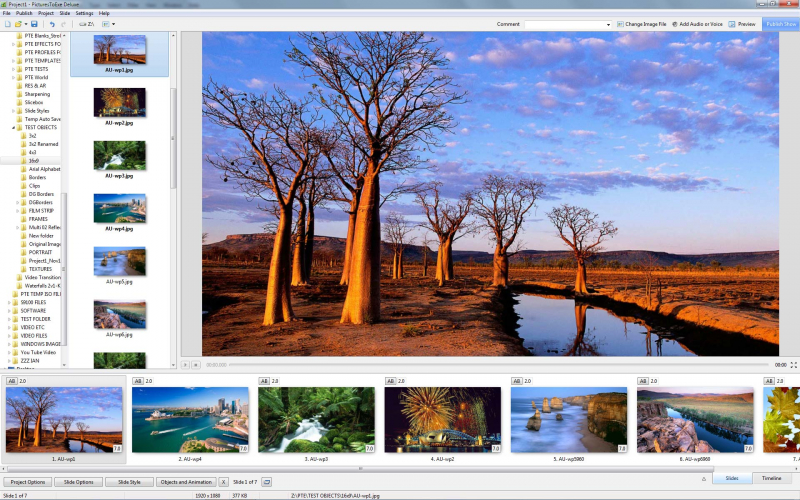This screenshot has height=500, width=800.
Task: Click the Redo arrow icon
Action: (63, 24)
